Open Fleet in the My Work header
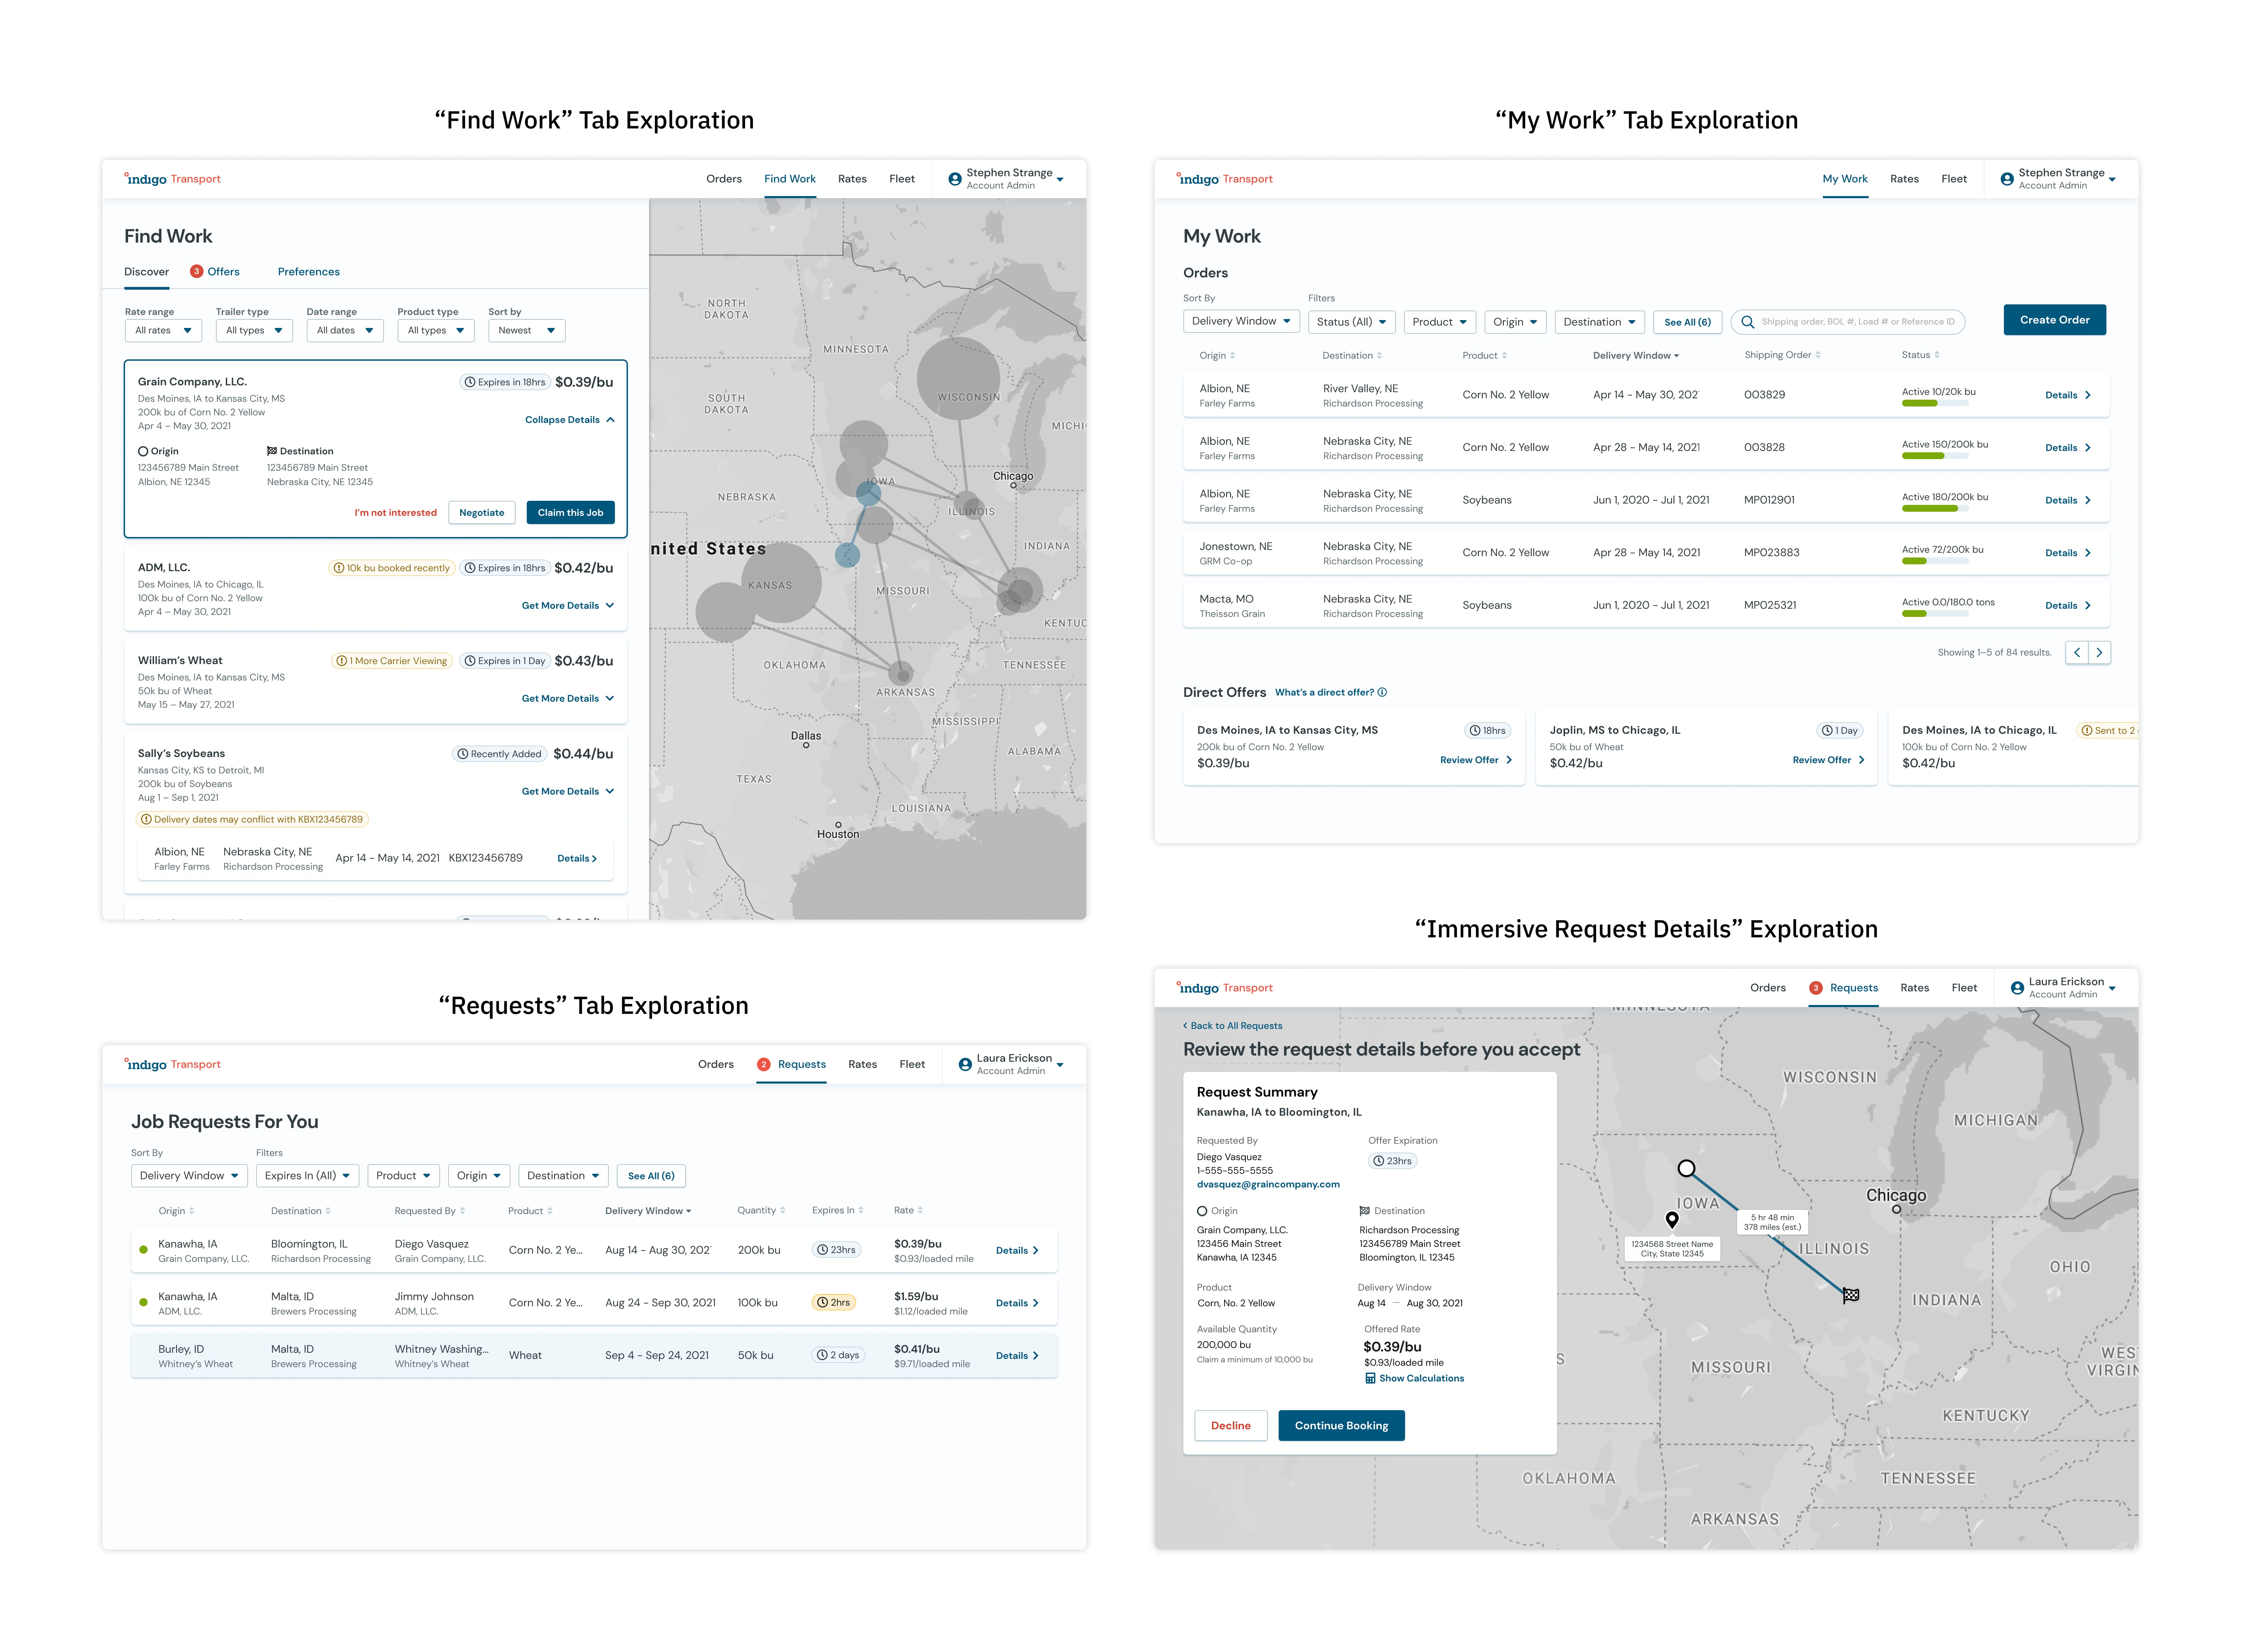Screen dimensions: 2241x1652 click(1954, 179)
